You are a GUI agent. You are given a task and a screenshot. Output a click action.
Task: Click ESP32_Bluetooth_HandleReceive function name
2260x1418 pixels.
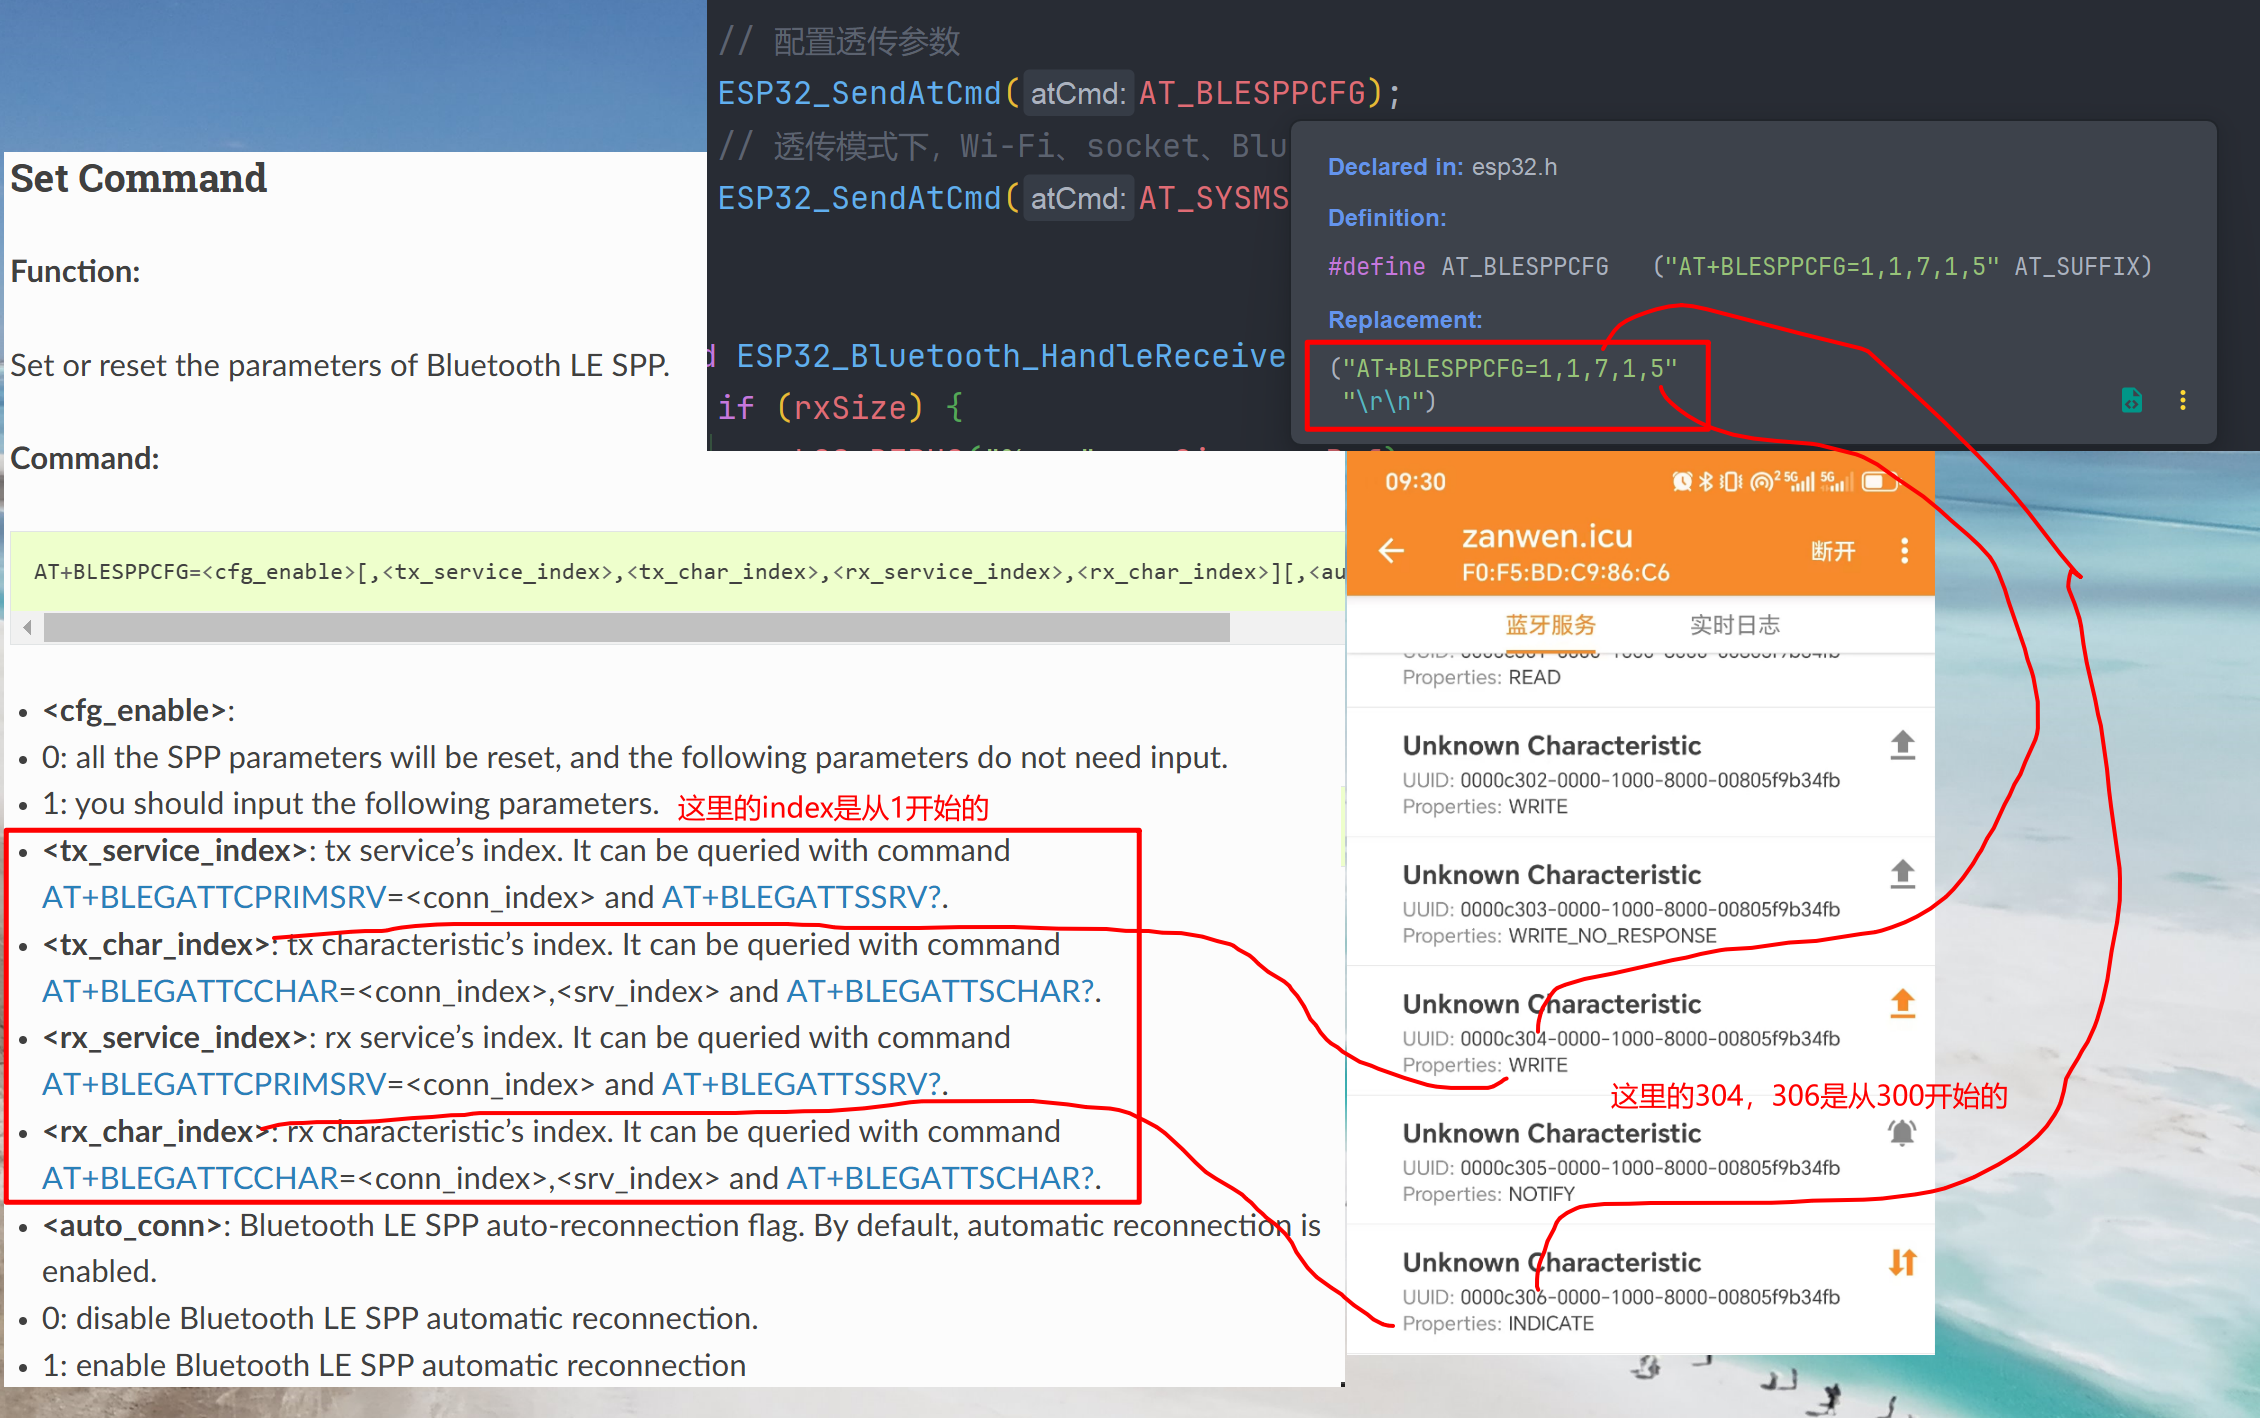click(1011, 356)
